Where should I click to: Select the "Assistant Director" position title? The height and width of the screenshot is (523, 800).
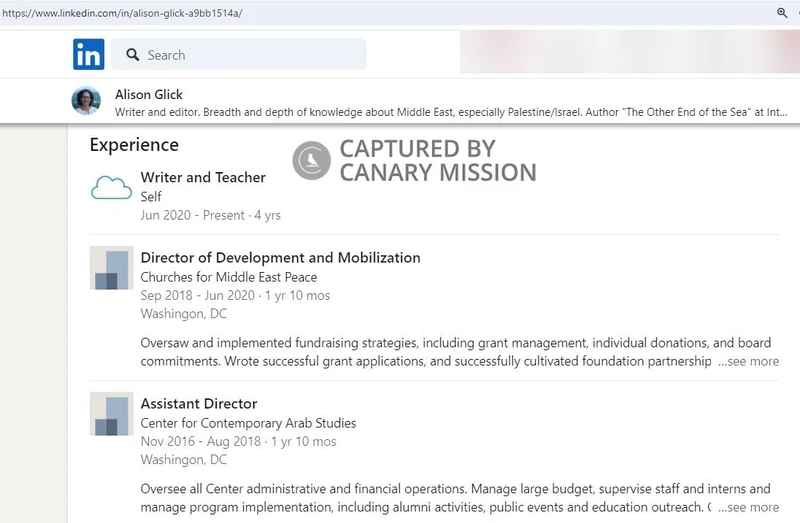coord(199,403)
